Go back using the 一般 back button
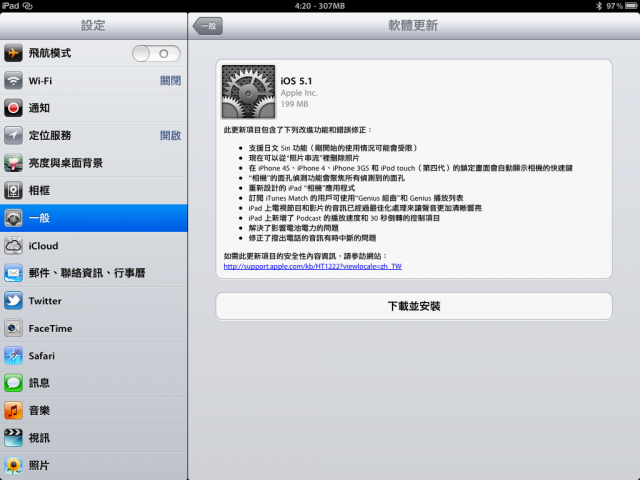Screen dimensions: 640x480 click(208, 26)
